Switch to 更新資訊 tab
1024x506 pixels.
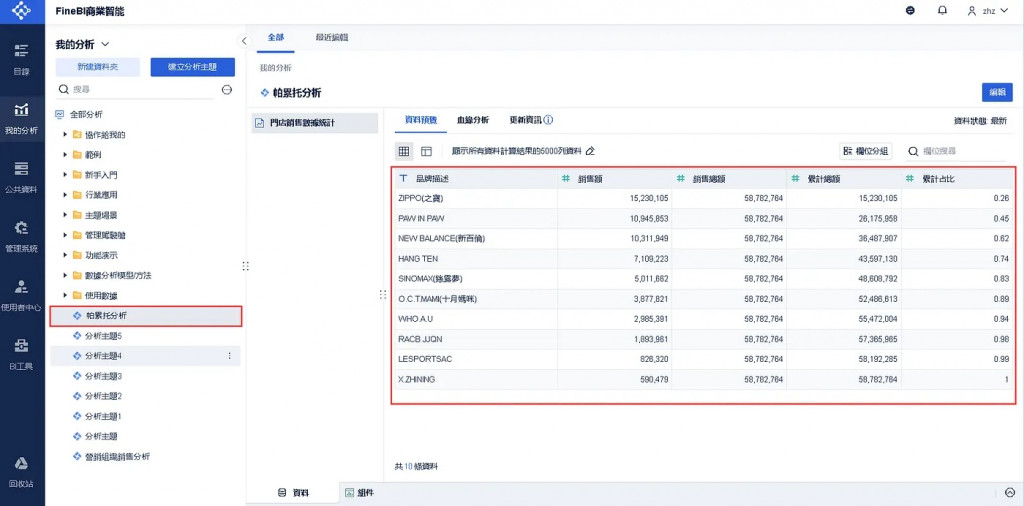coord(526,120)
